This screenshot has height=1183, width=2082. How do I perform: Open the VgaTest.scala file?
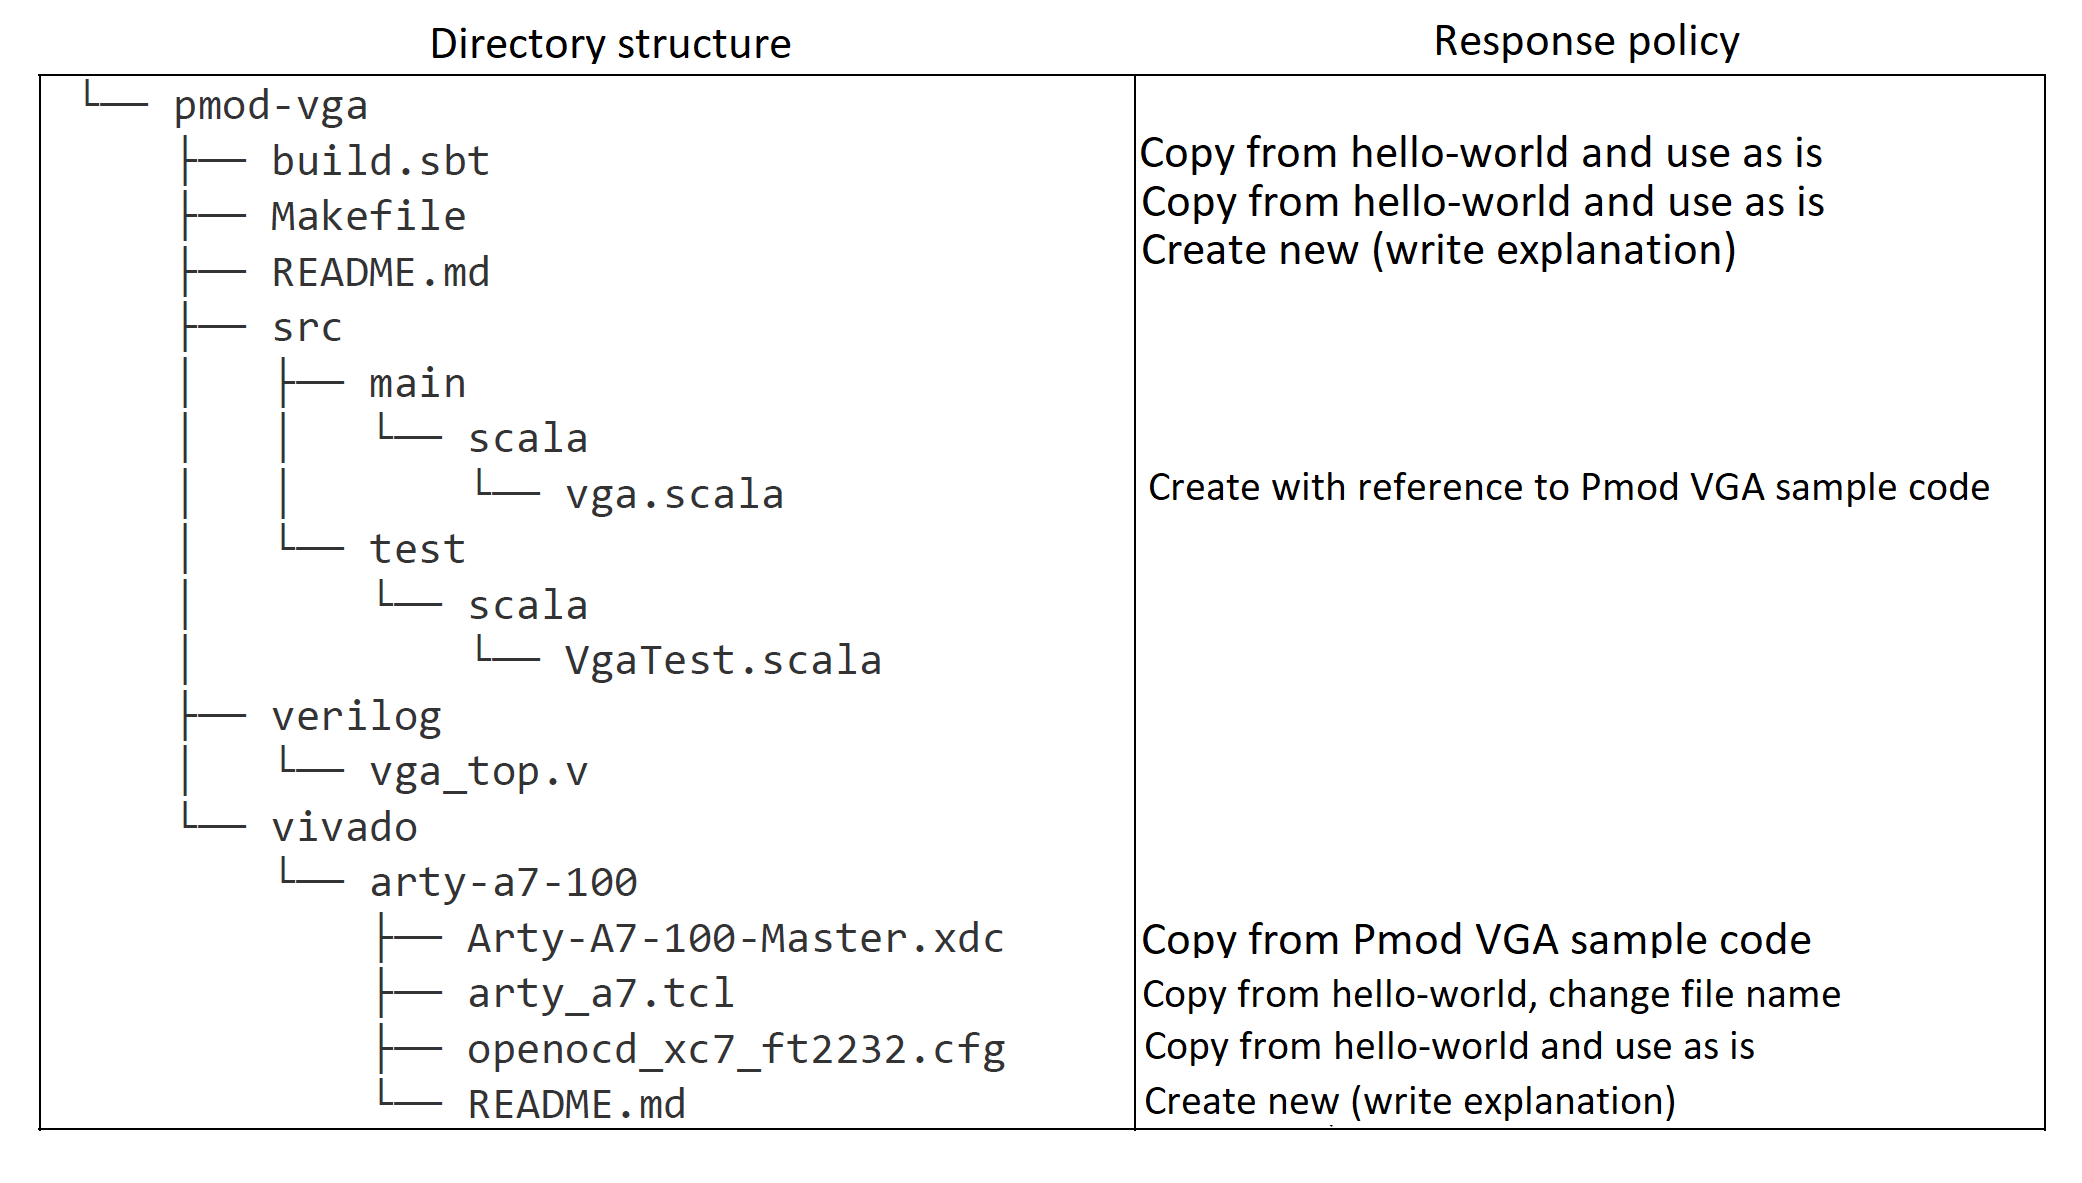[x=723, y=661]
